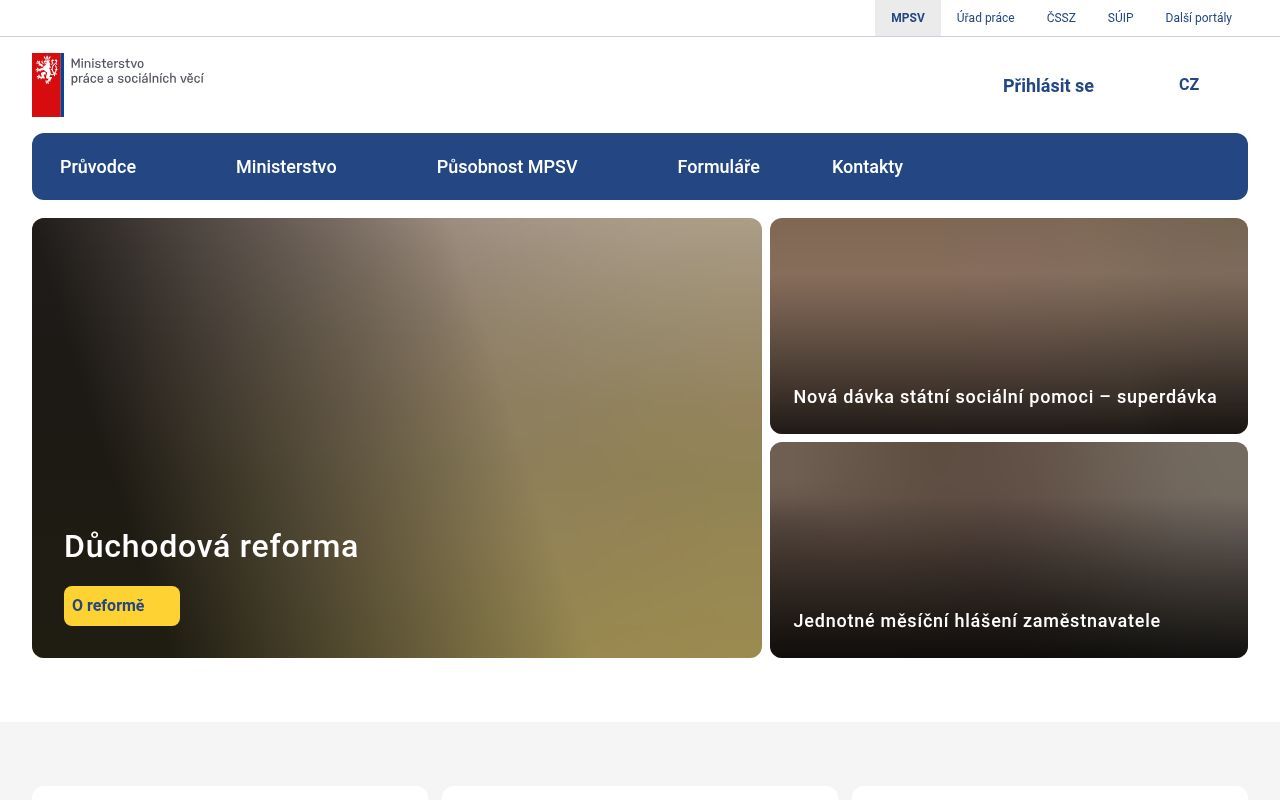Image resolution: width=1280 pixels, height=800 pixels.
Task: Open the Ministerstvo navigation menu
Action: coord(286,167)
